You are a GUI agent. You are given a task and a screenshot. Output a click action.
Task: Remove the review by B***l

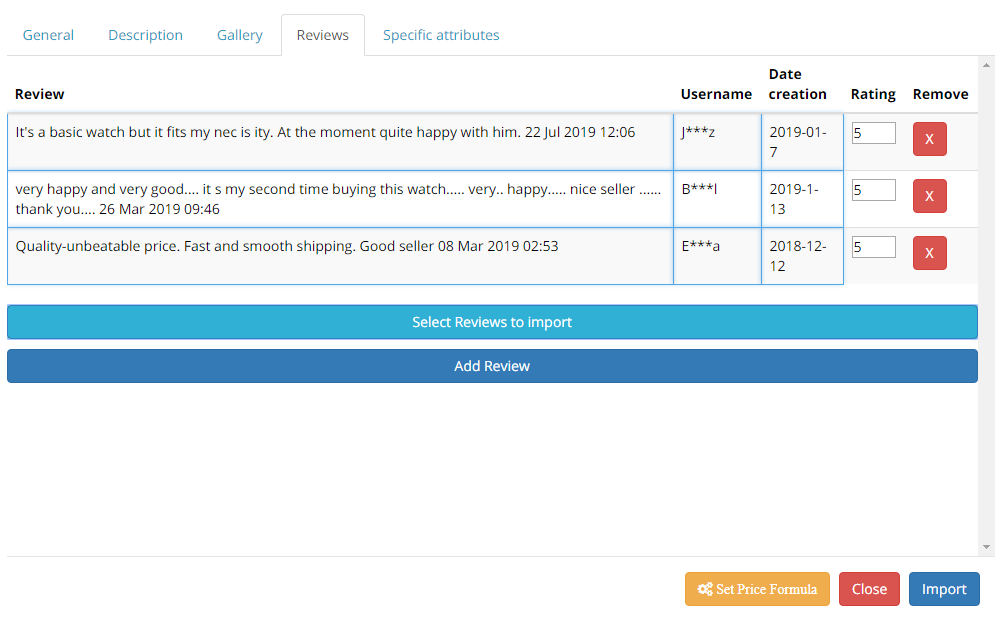(930, 196)
